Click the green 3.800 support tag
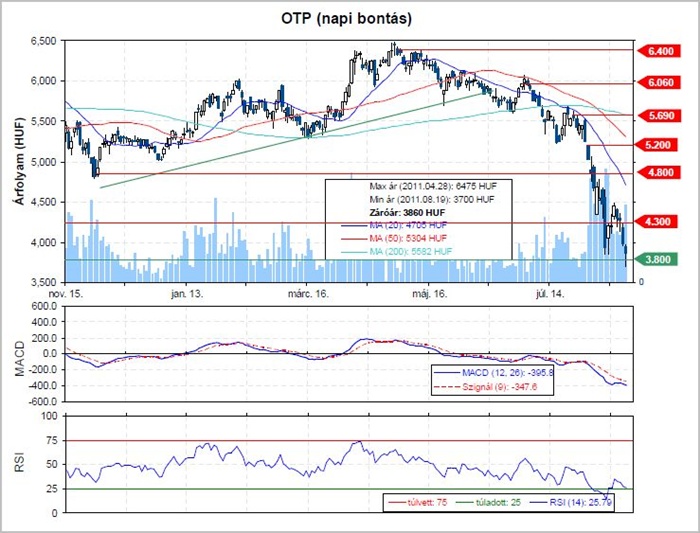Screen dimensions: 700x533 pos(656,259)
